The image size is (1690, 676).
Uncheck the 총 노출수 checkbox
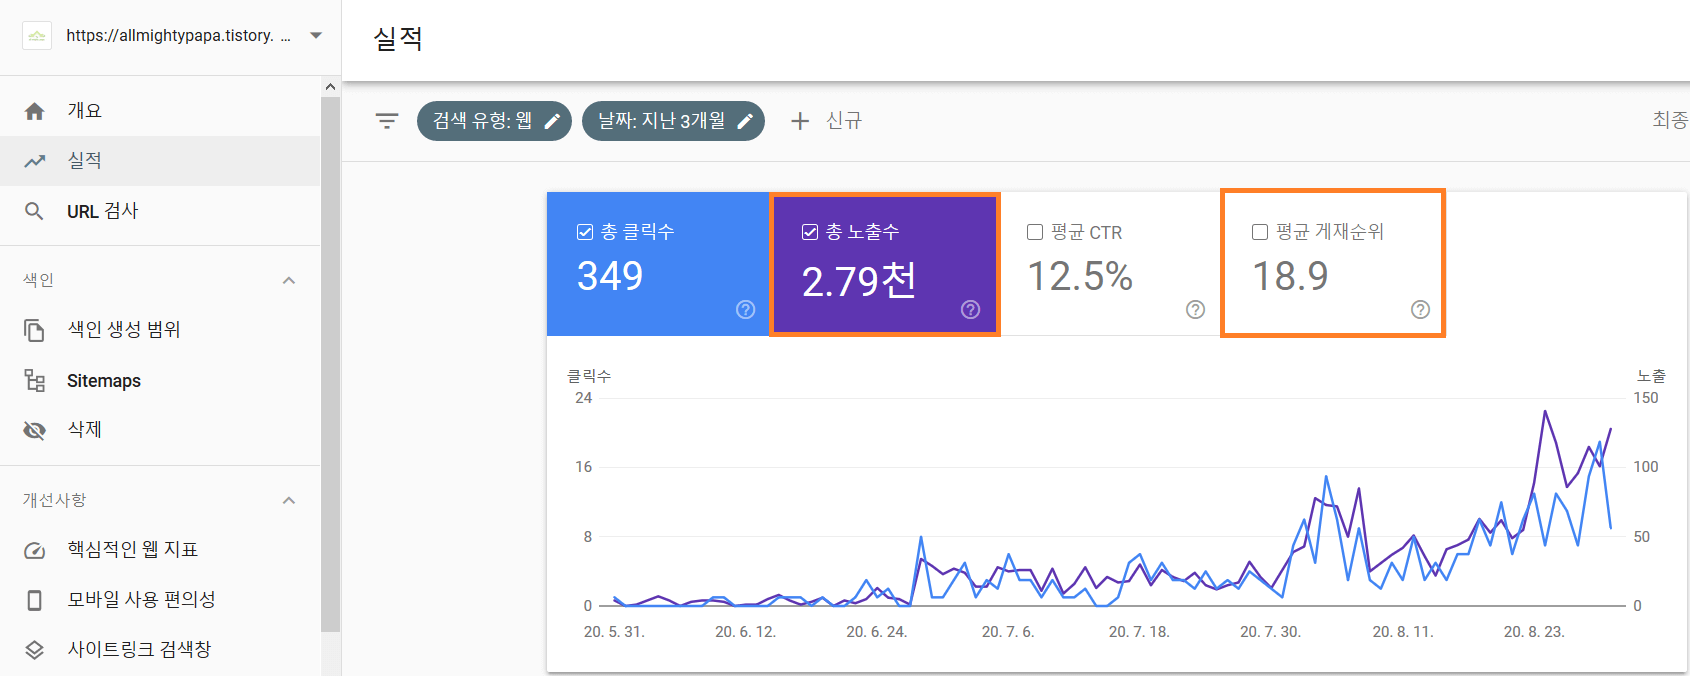tap(810, 232)
